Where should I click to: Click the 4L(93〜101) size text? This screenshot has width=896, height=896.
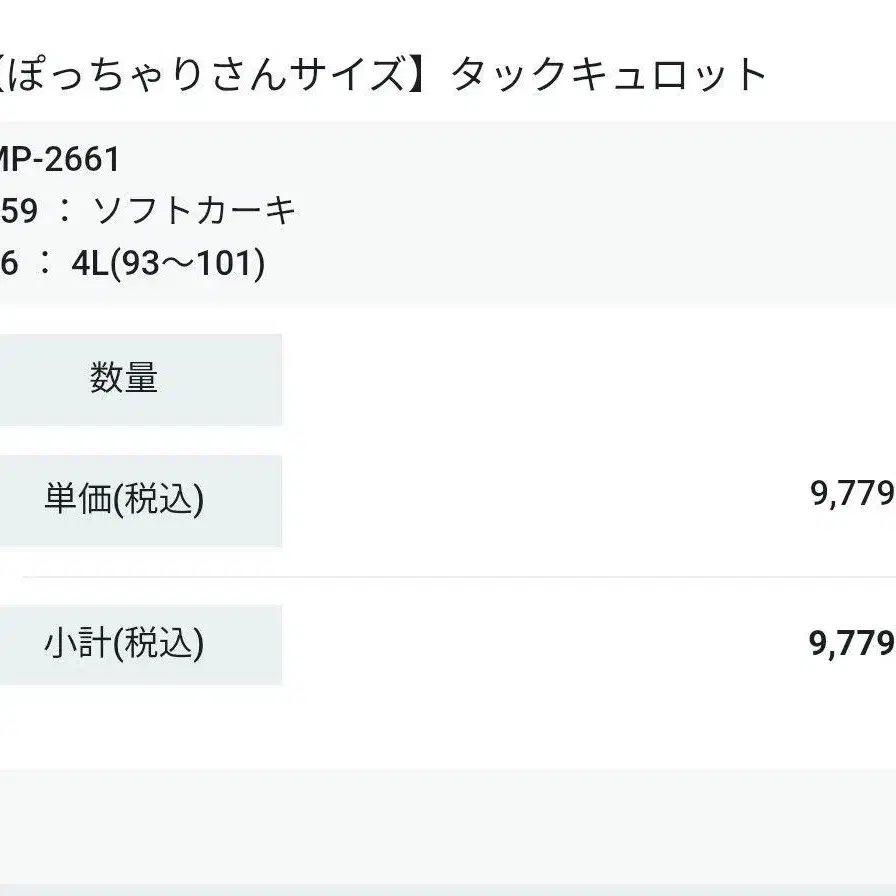coord(168,265)
